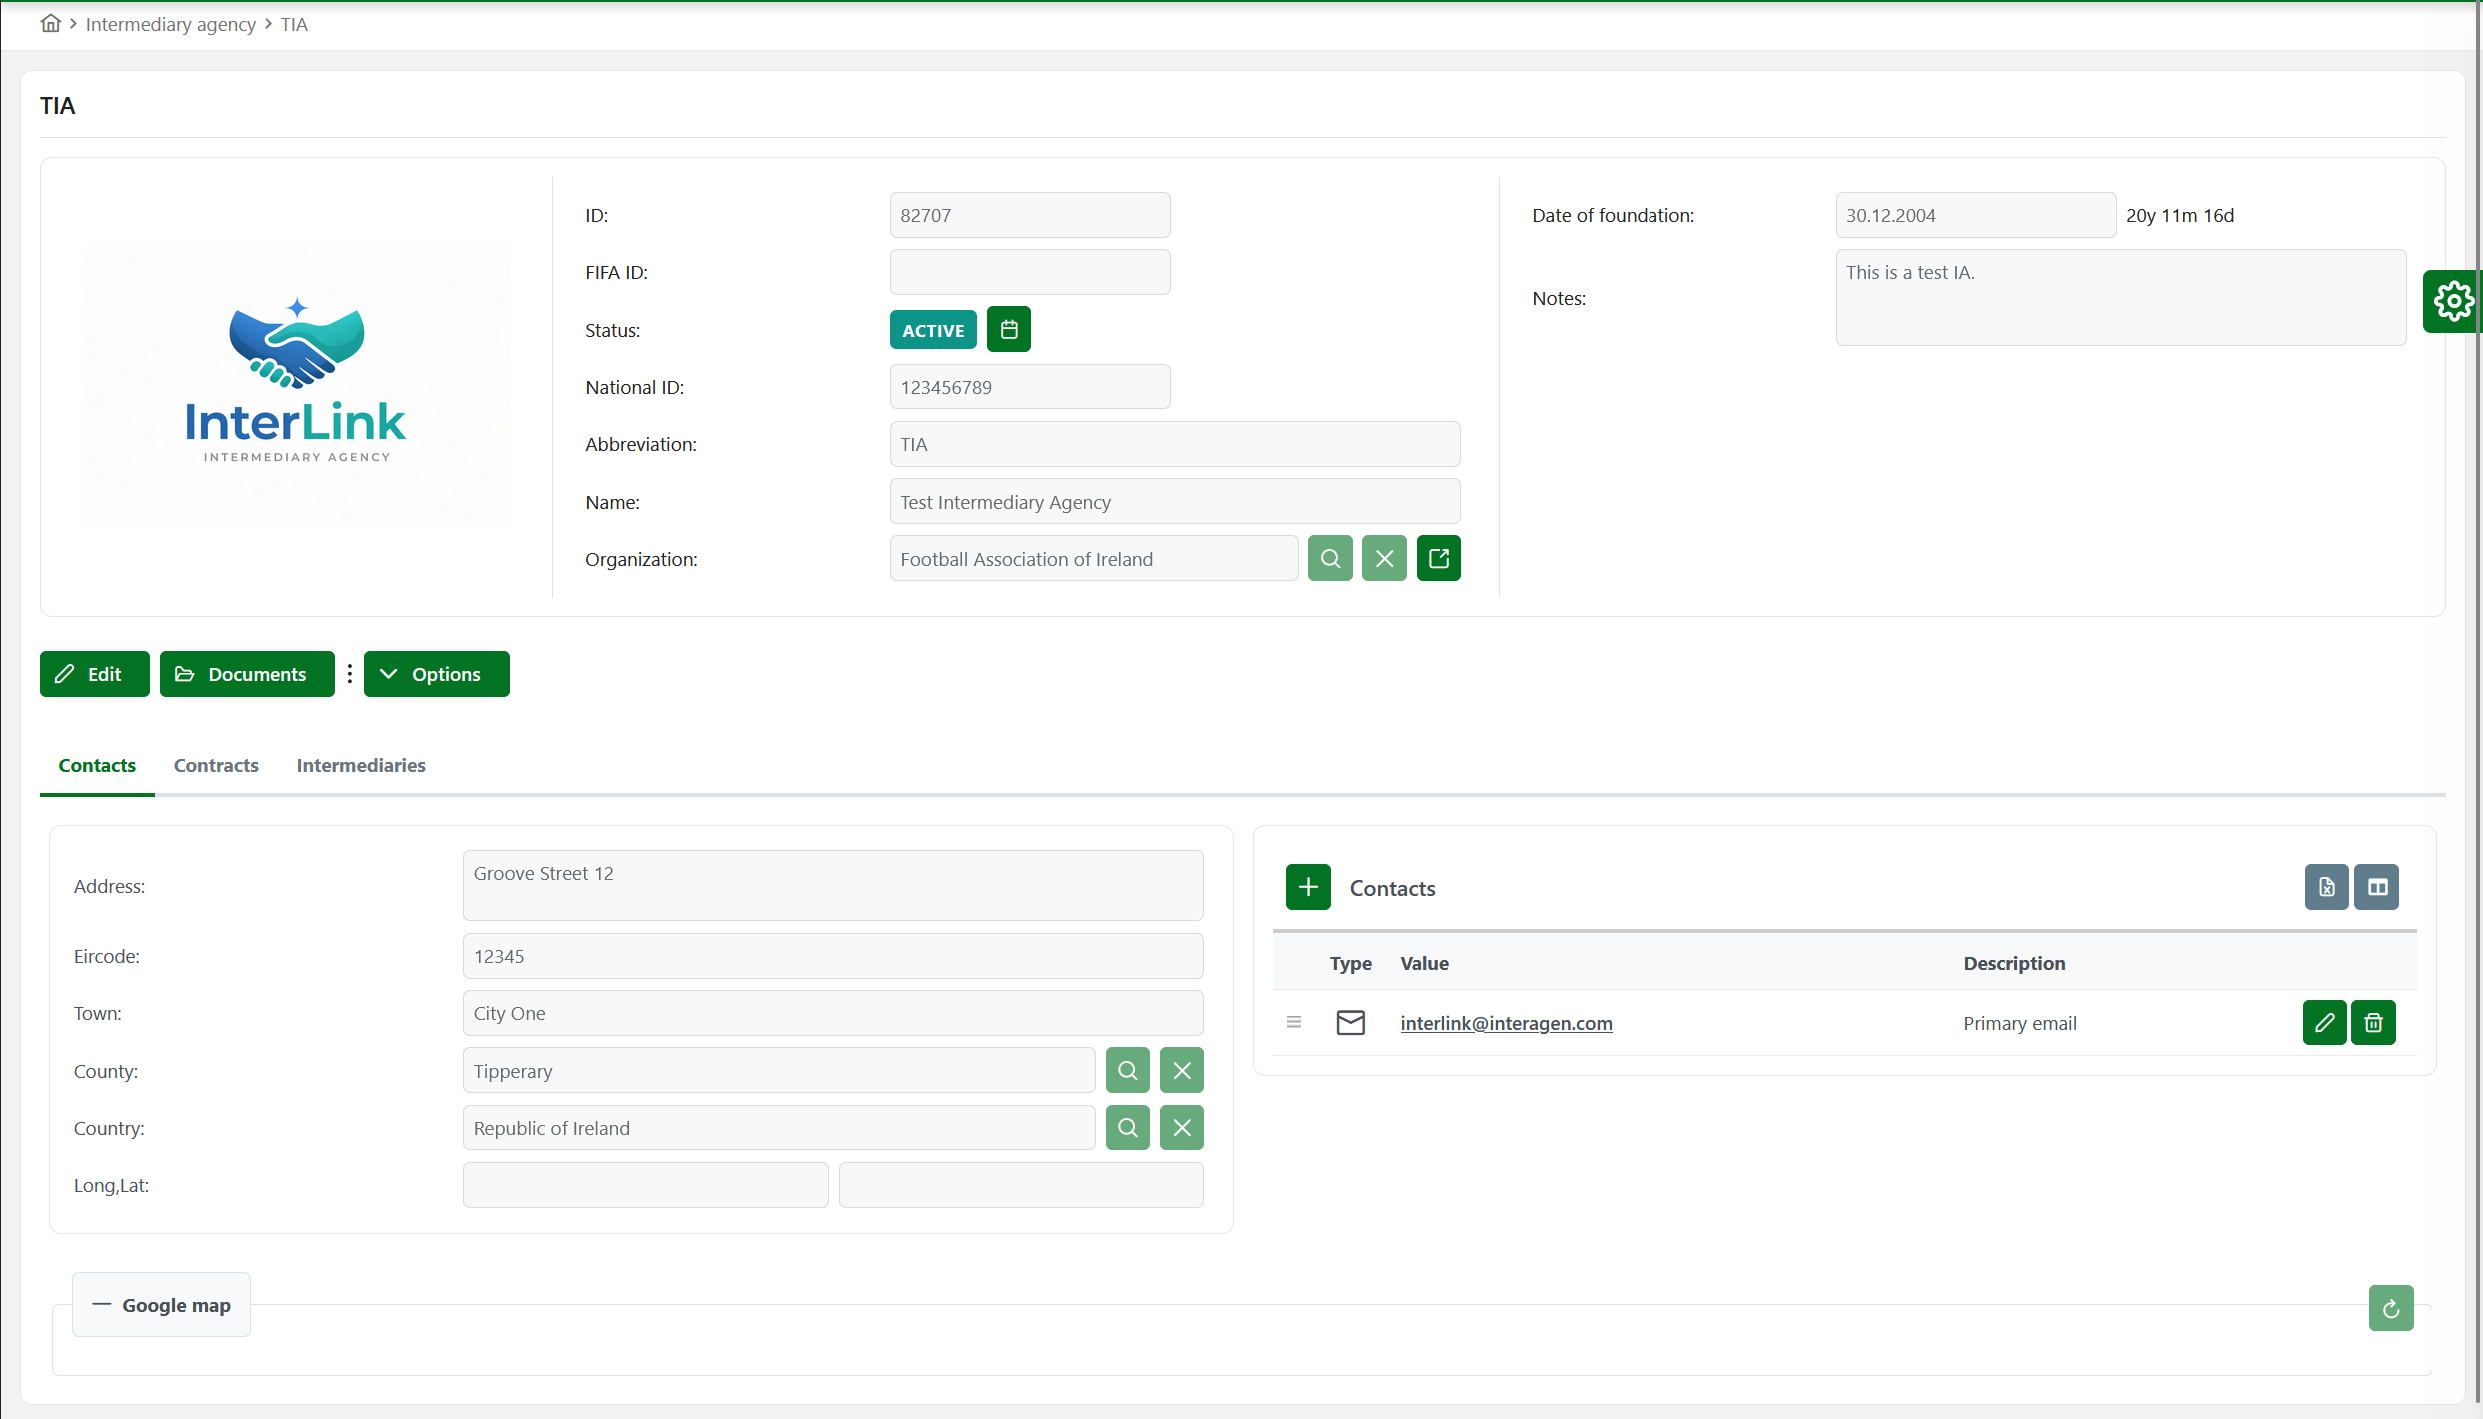2483x1419 pixels.
Task: Open the three-dot more actions menu
Action: point(349,675)
